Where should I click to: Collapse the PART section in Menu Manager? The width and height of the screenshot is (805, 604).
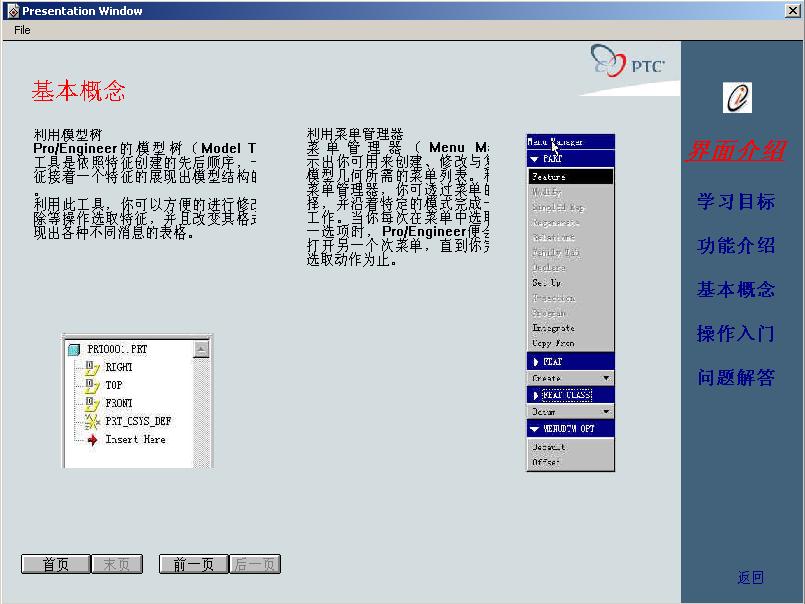click(x=535, y=159)
